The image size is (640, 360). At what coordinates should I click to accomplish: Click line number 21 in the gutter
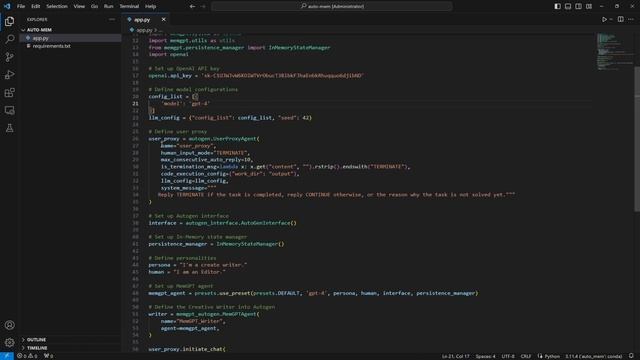point(135,104)
